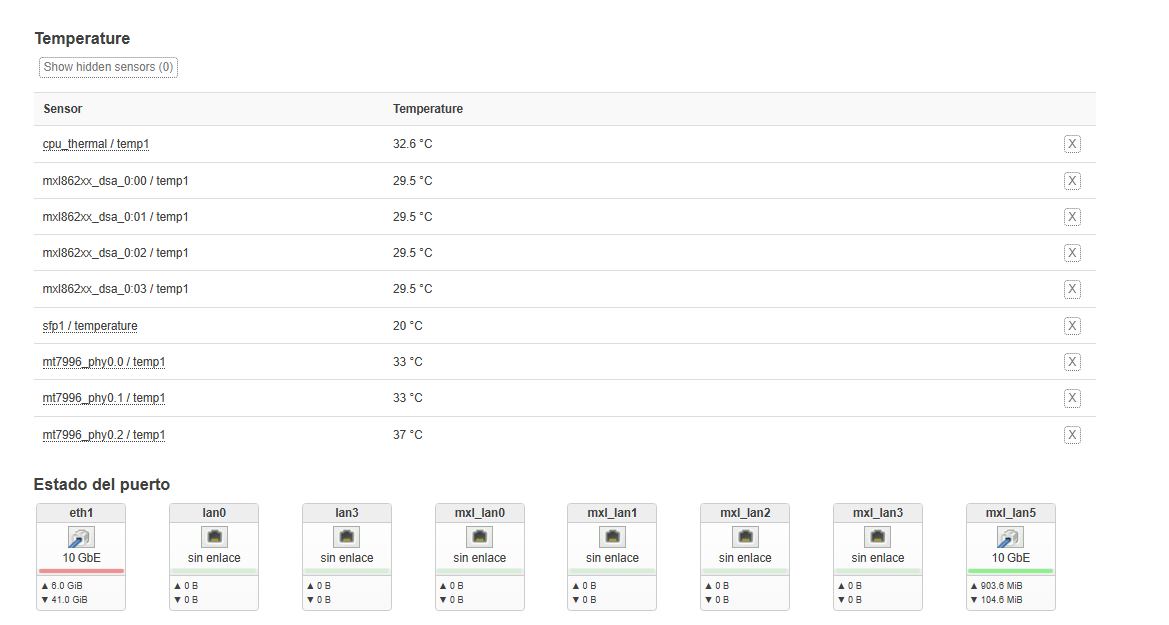Click the lan0 ethernet port icon
Viewport: 1169px width, 625px height.
tap(214, 537)
